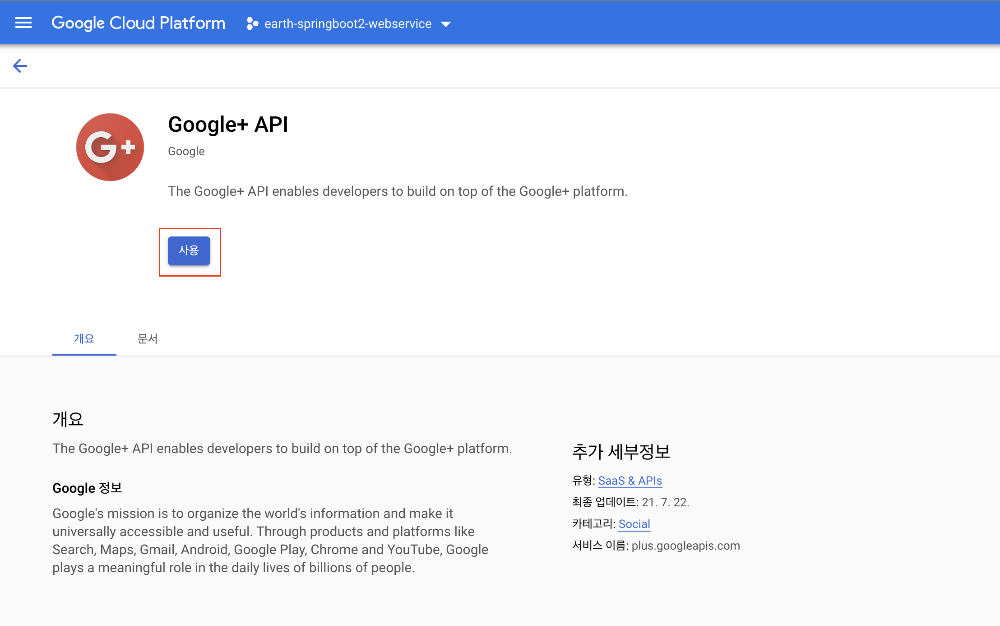Image resolution: width=1000 pixels, height=626 pixels.
Task: Click the API description under the title
Action: (x=398, y=191)
